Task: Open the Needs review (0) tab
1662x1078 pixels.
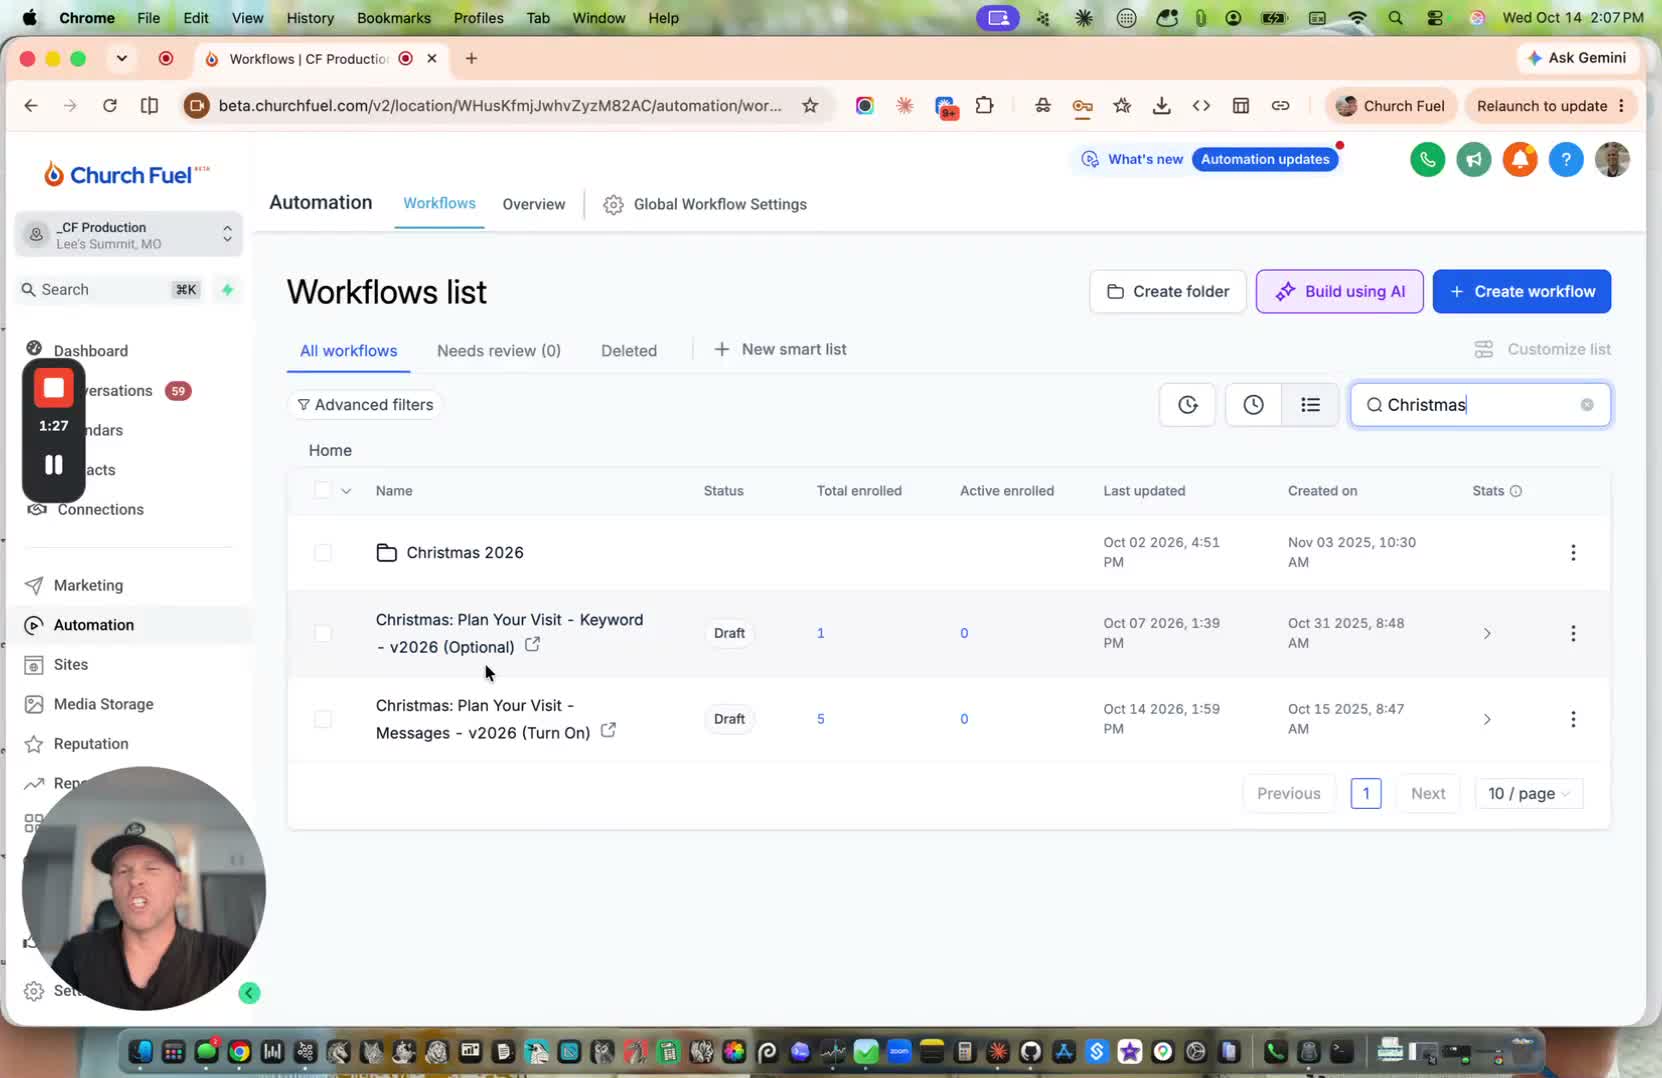Action: pos(499,351)
